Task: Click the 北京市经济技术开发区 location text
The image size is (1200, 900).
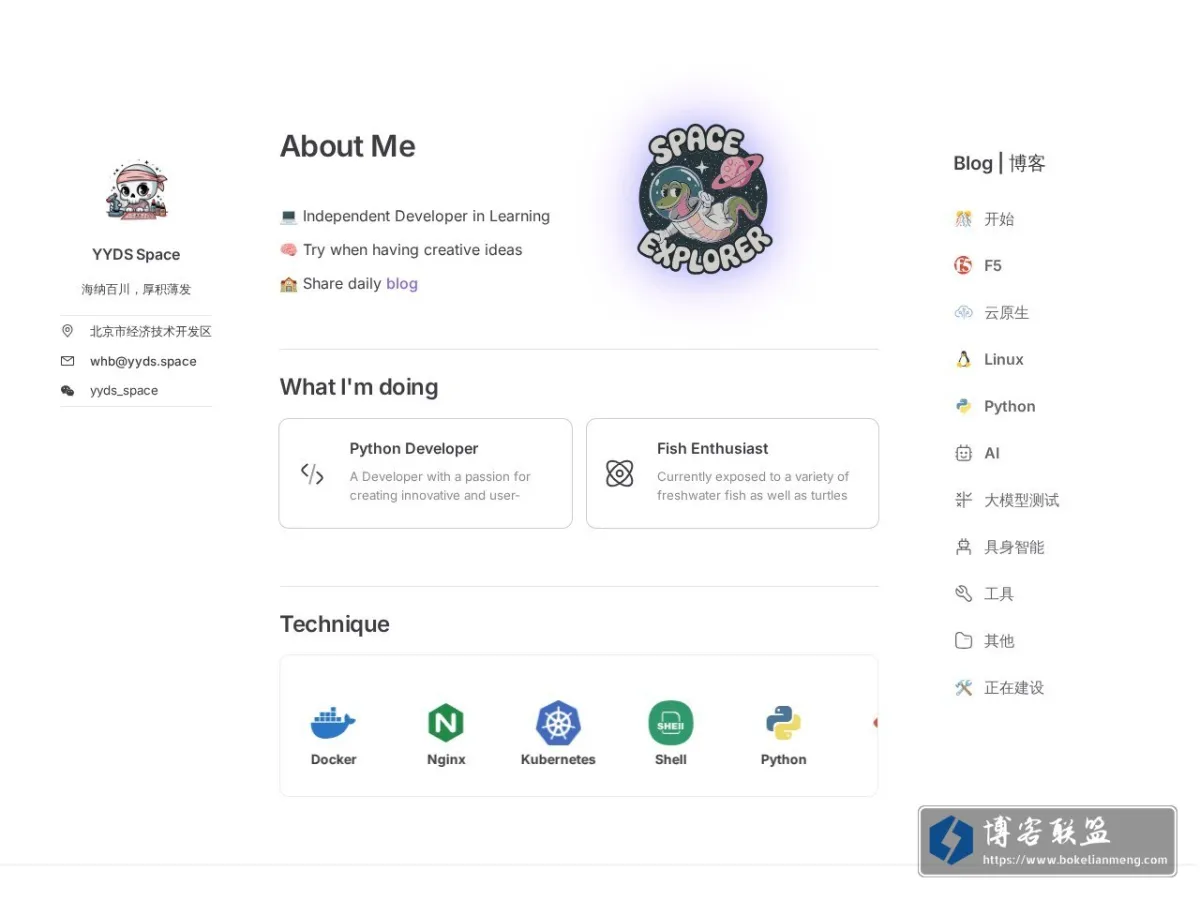Action: pos(151,331)
